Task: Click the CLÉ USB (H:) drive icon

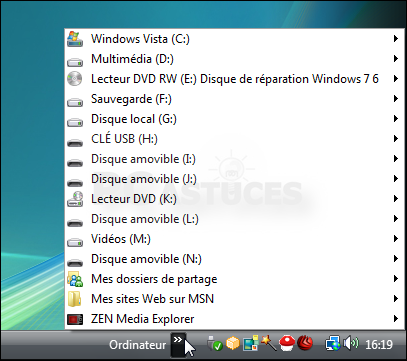Action: (75, 143)
